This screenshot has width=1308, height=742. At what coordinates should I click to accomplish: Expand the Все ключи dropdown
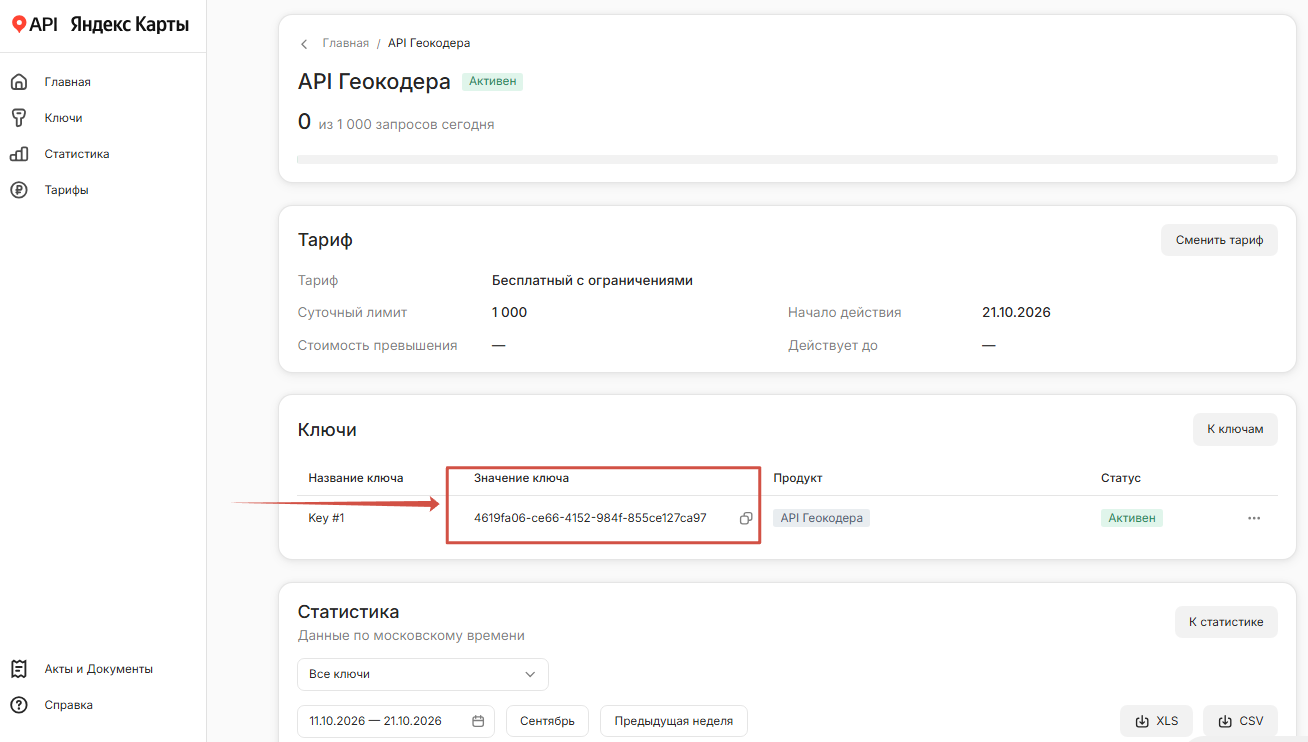(423, 674)
